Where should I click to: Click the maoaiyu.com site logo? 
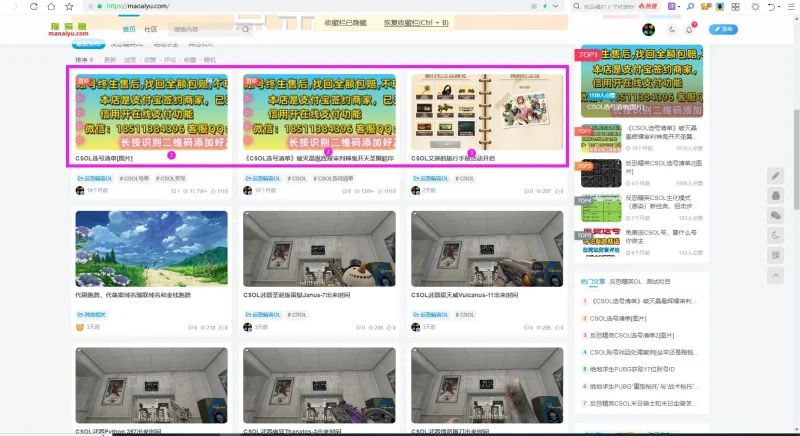coord(68,30)
